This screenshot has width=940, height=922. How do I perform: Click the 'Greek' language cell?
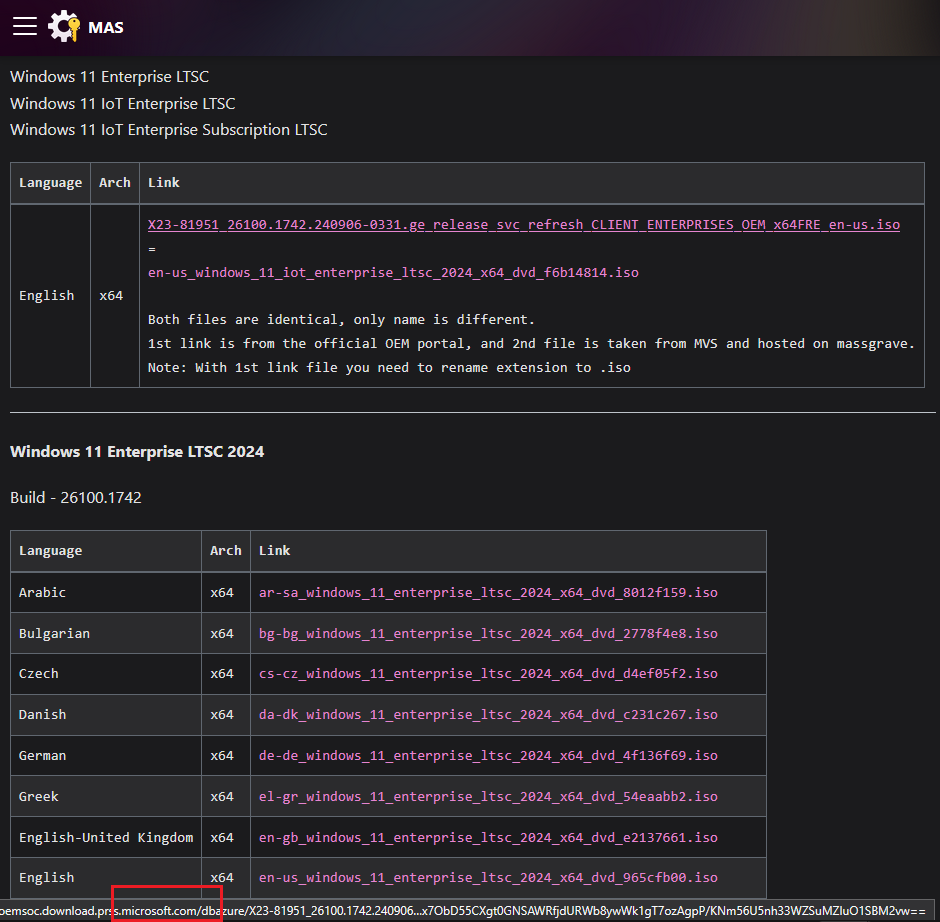(106, 797)
